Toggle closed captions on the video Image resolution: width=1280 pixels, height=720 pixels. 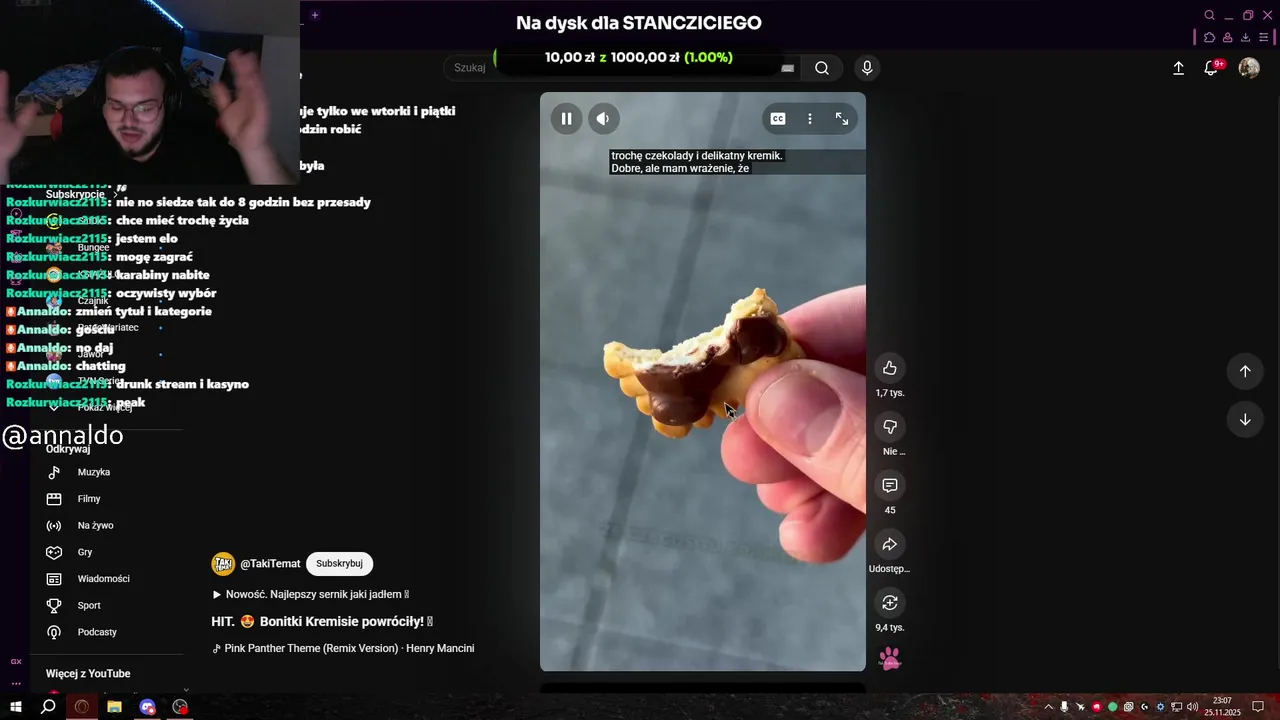tap(778, 118)
